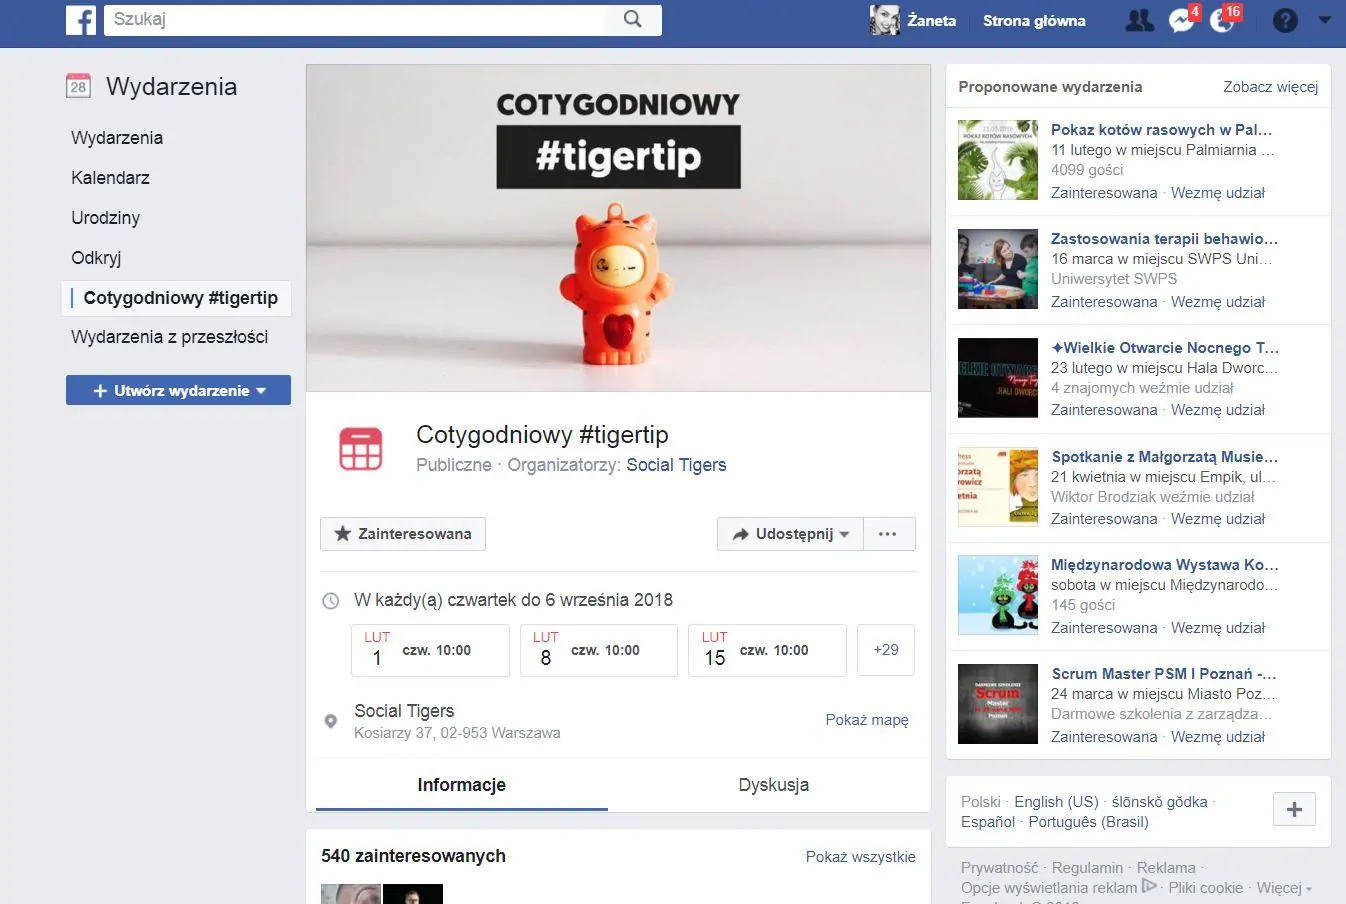This screenshot has width=1346, height=904.
Task: Open the globe notifications icon showing 16
Action: 1222,20
